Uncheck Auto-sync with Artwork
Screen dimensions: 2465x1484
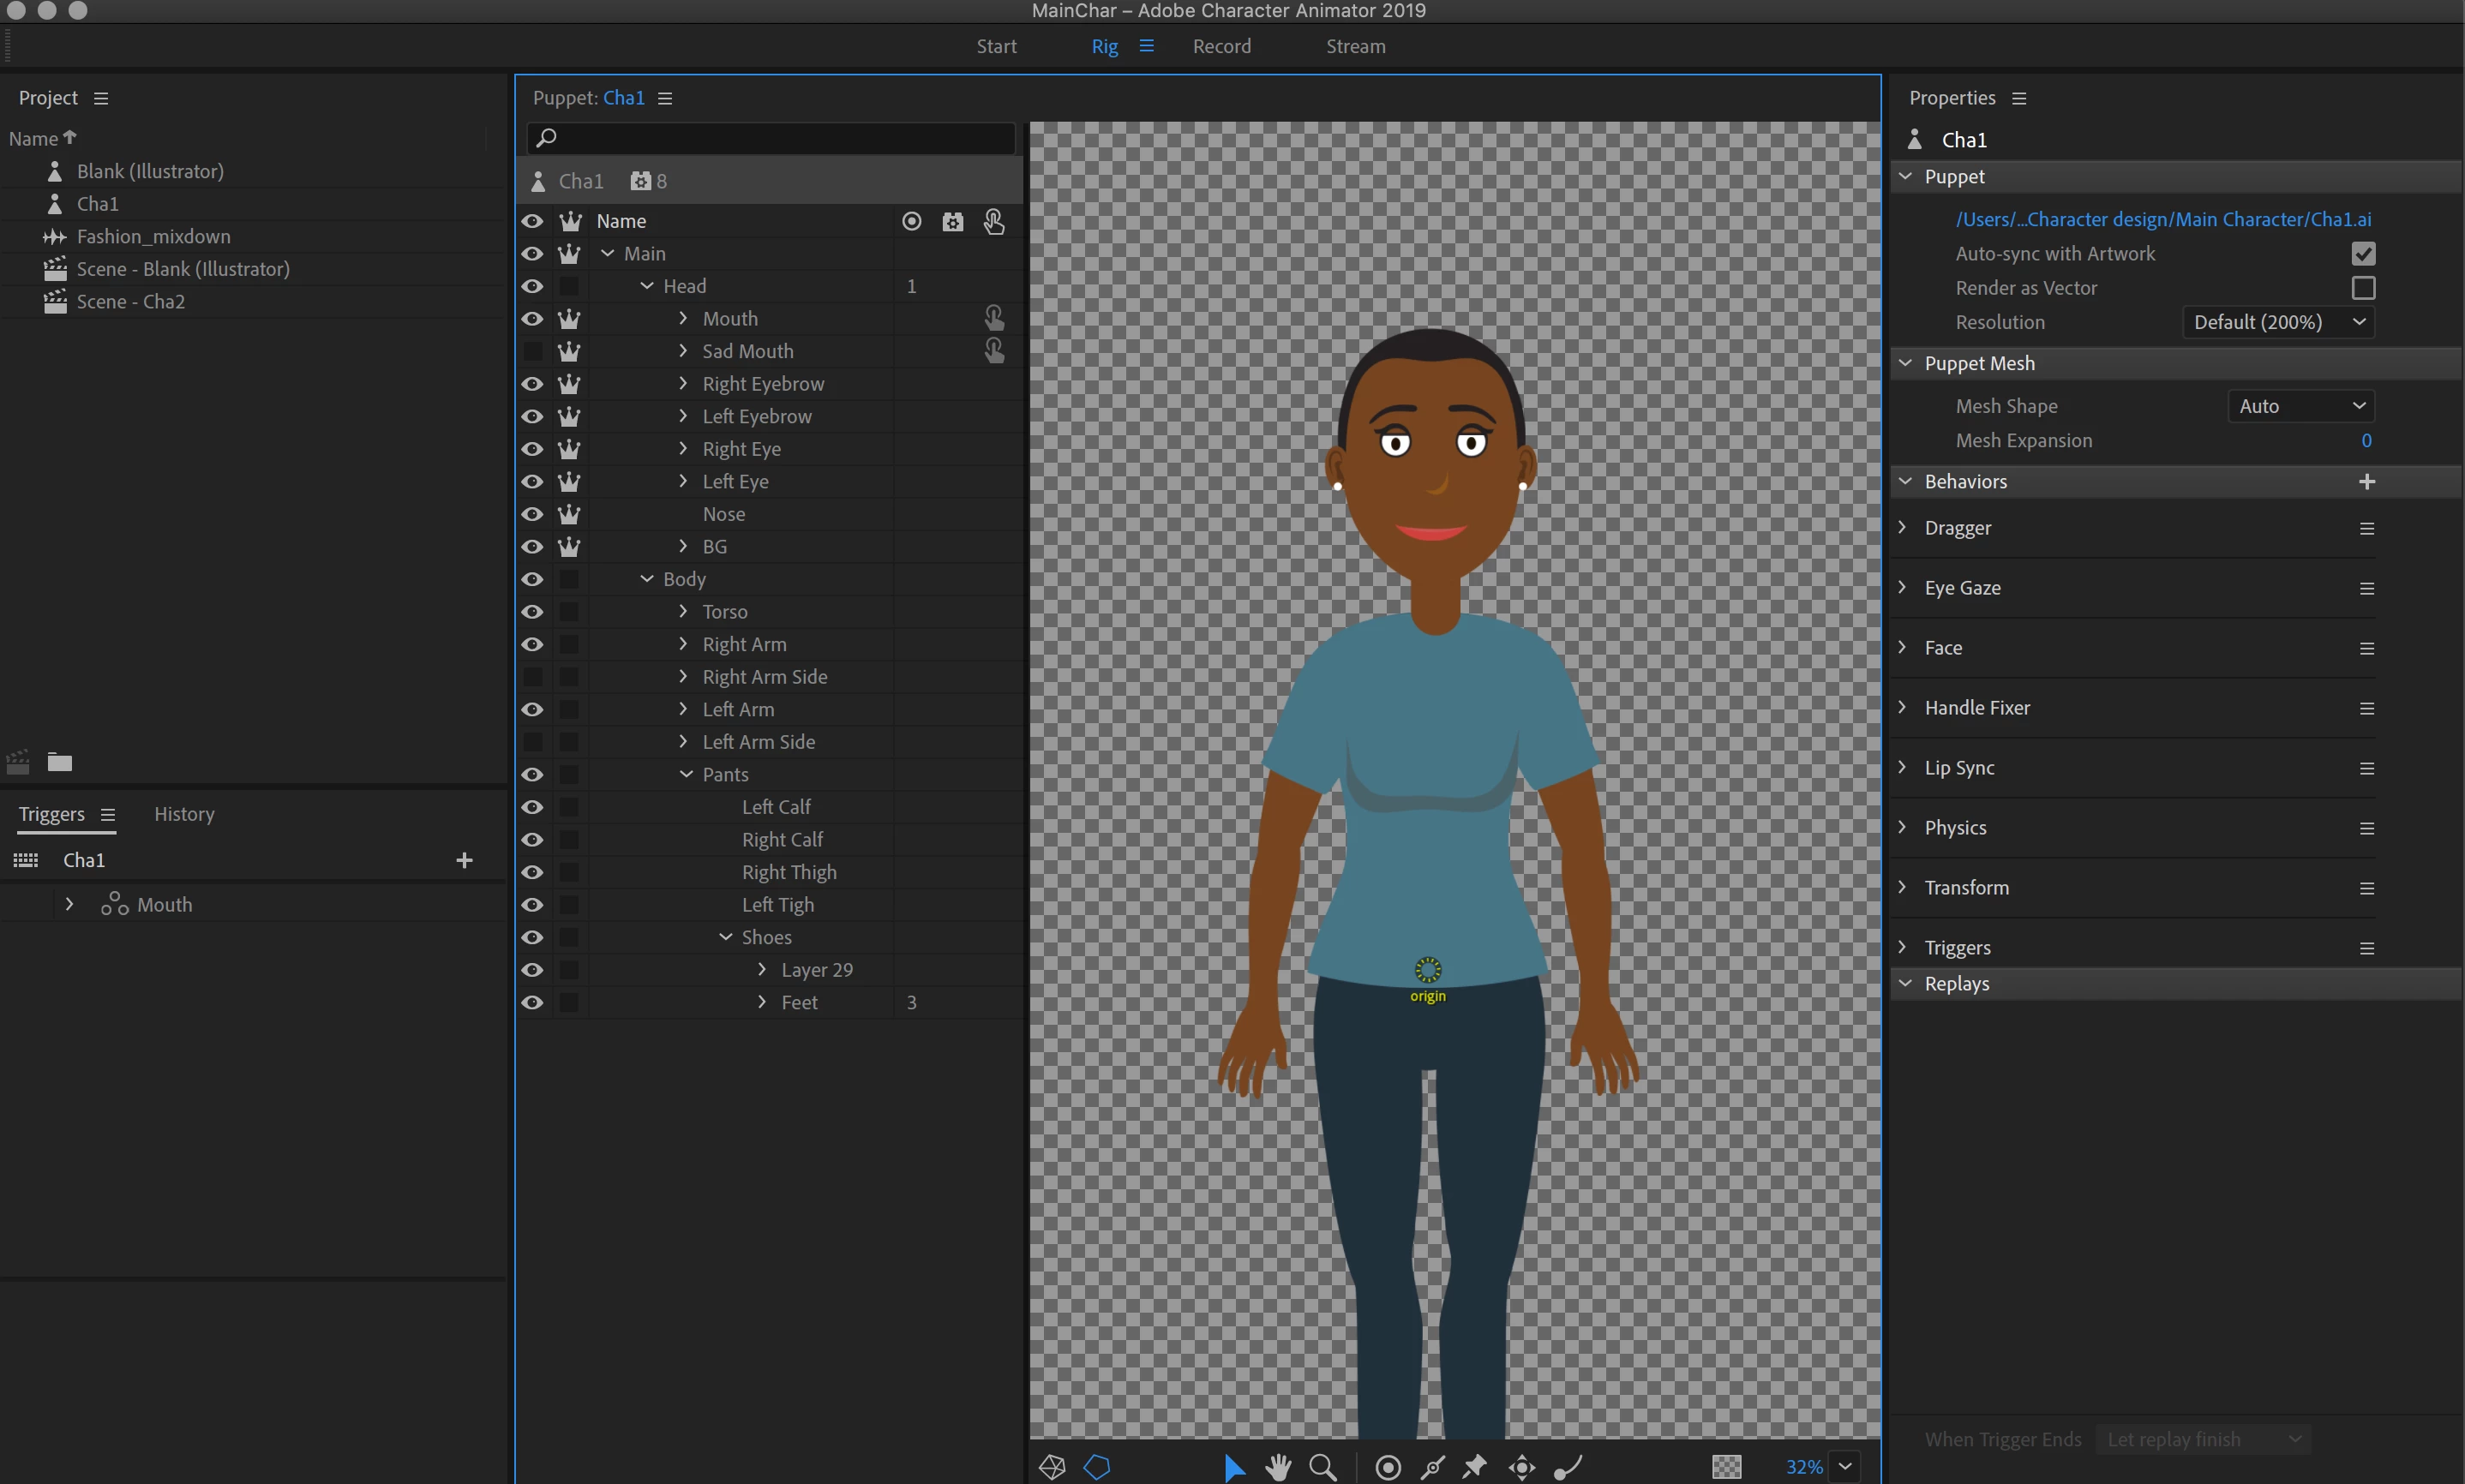tap(2363, 254)
